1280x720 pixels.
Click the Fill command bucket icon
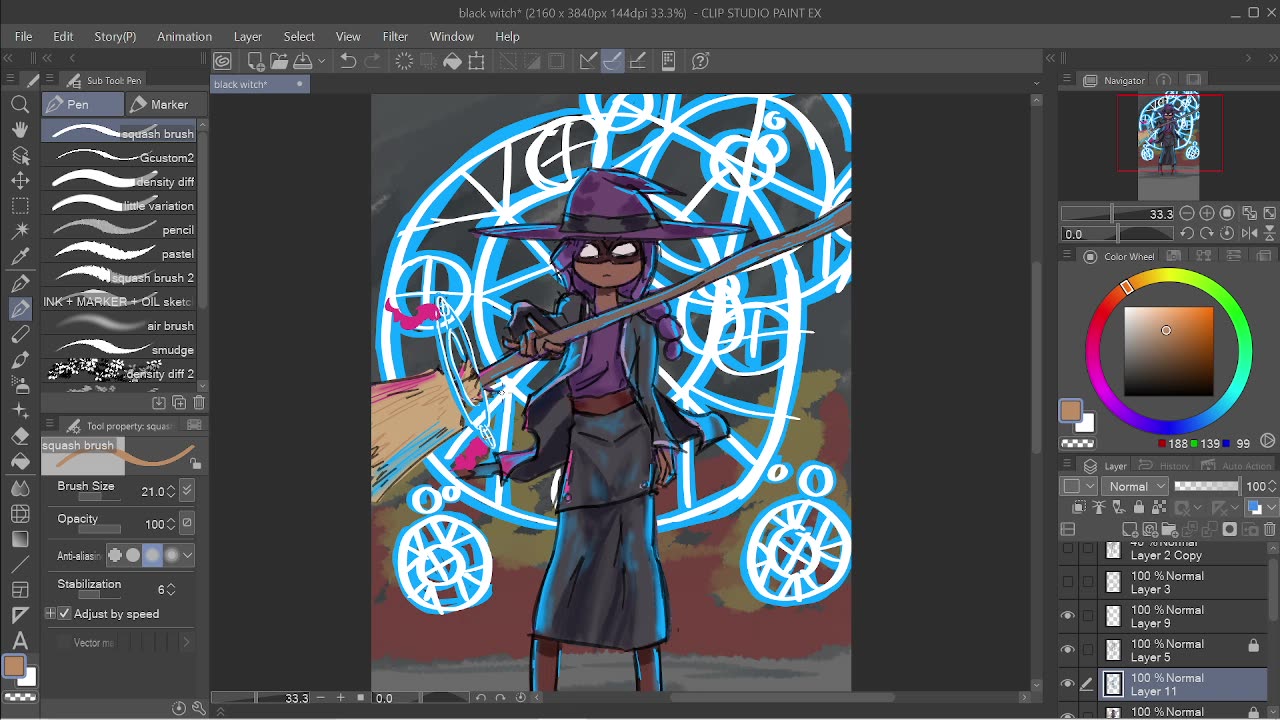452,61
